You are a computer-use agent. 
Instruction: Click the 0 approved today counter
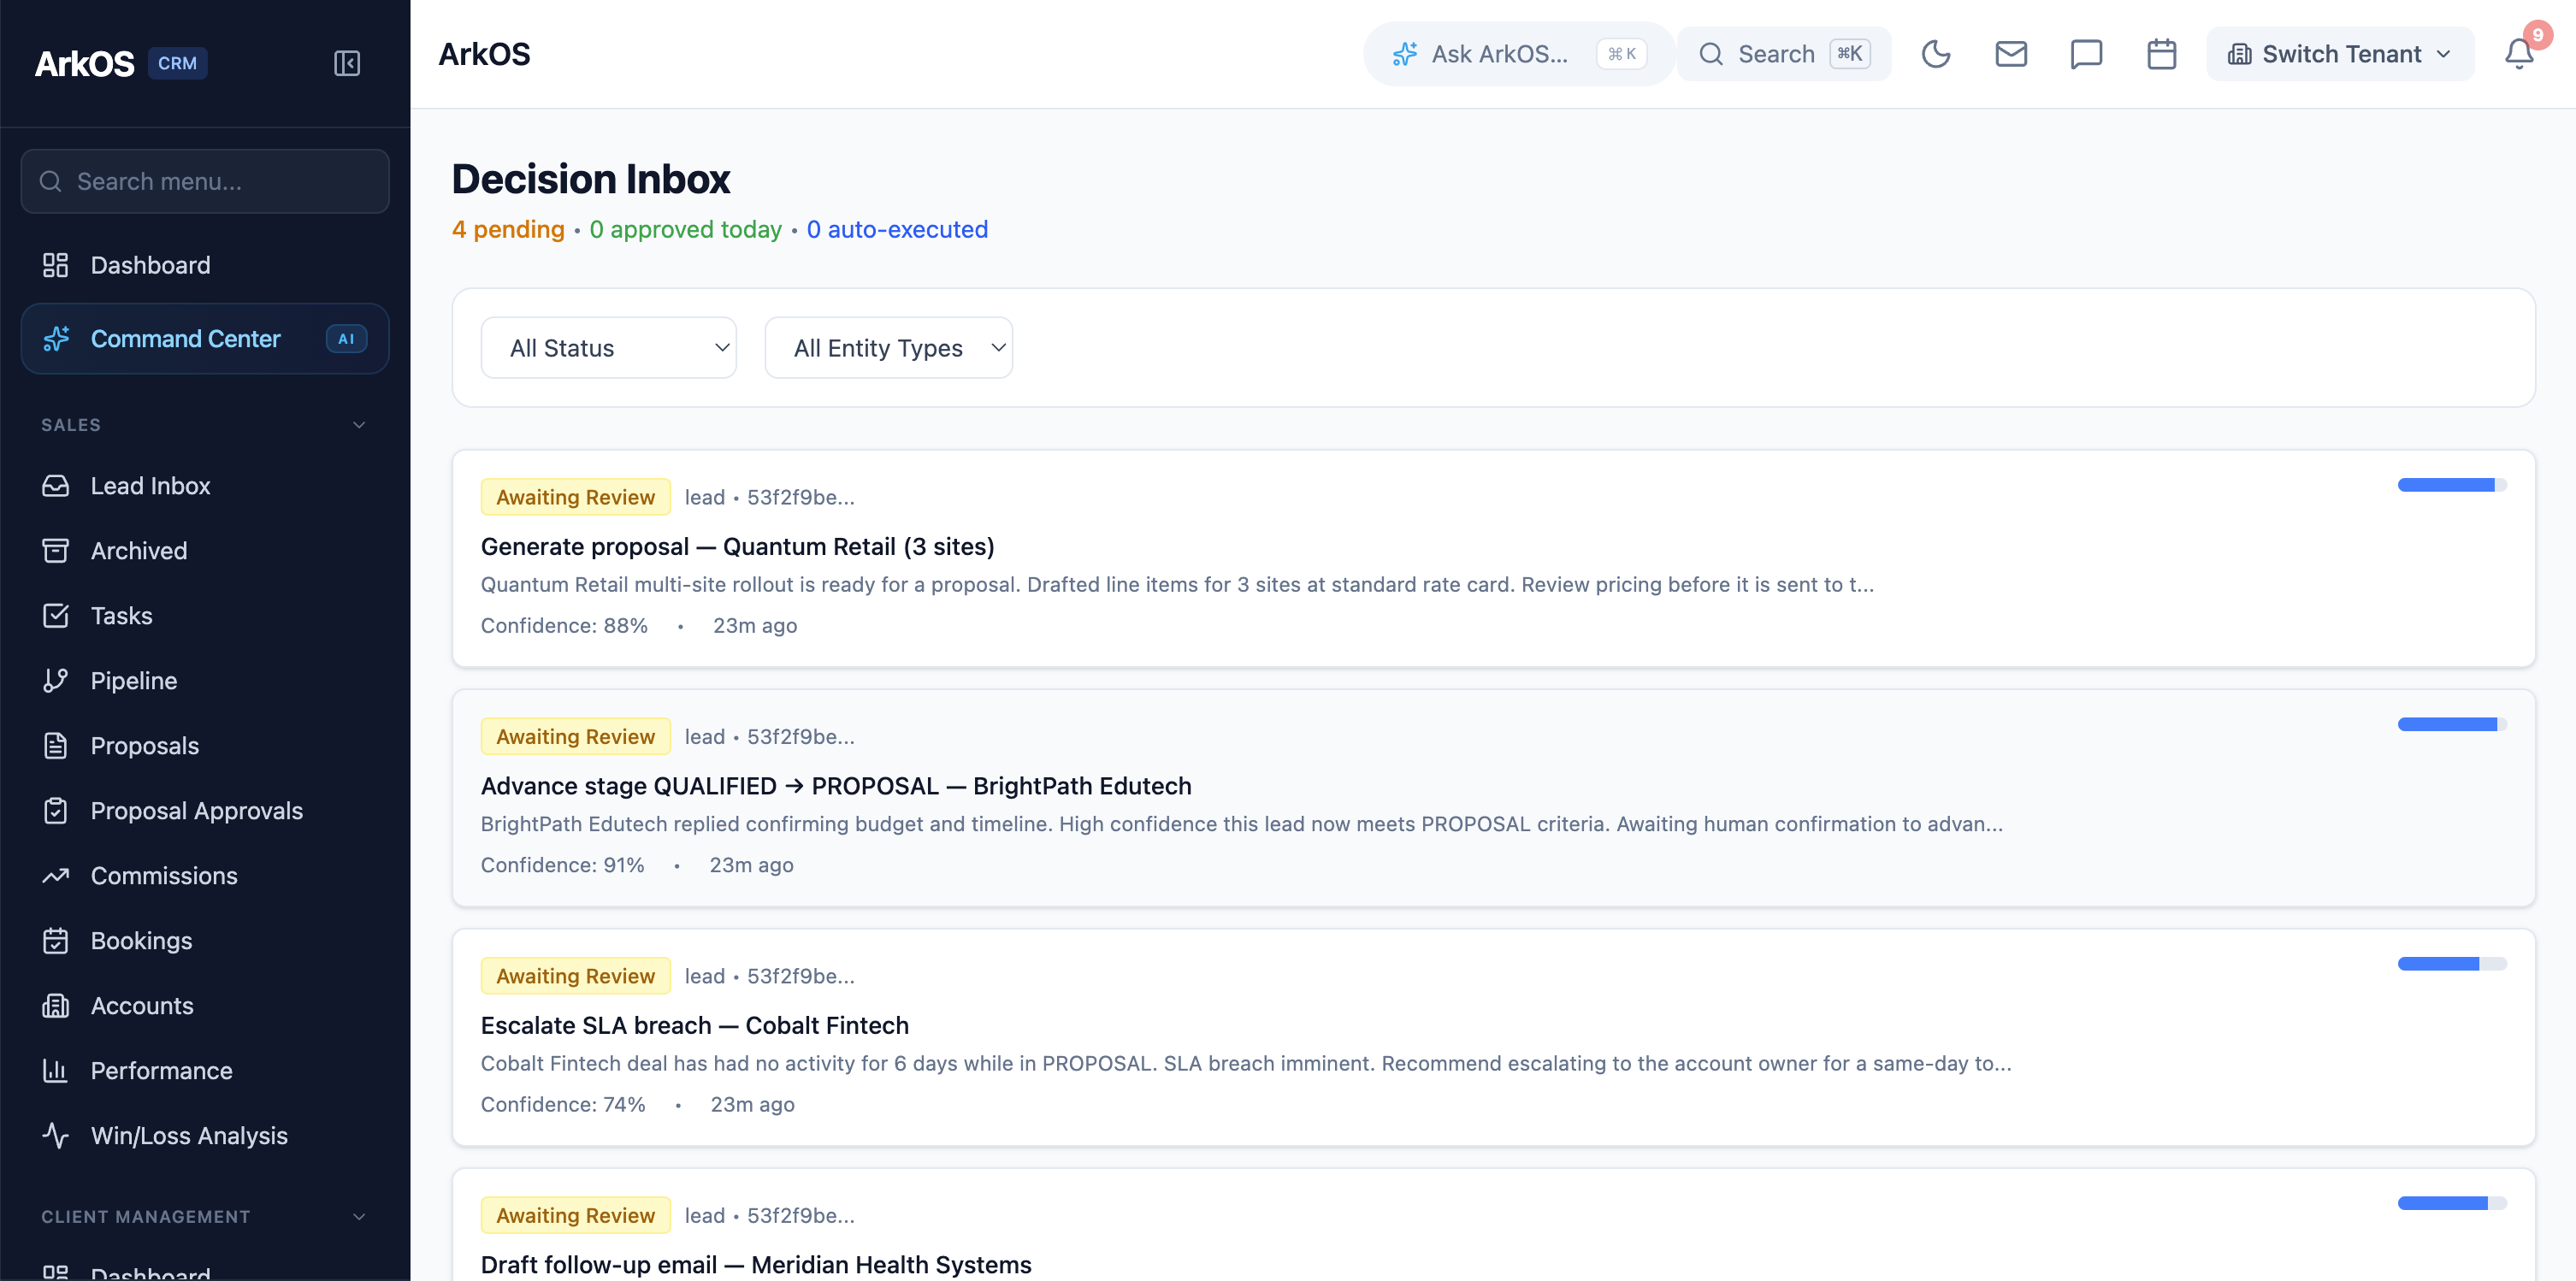coord(685,230)
